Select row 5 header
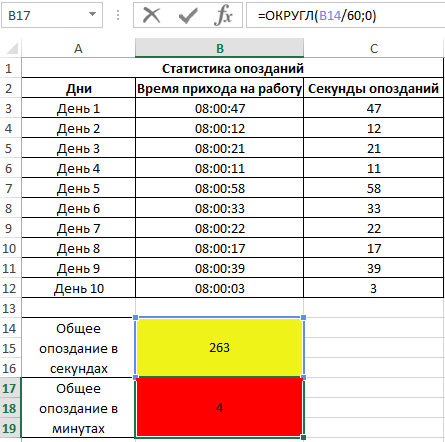The height and width of the screenshot is (442, 445). point(10,148)
